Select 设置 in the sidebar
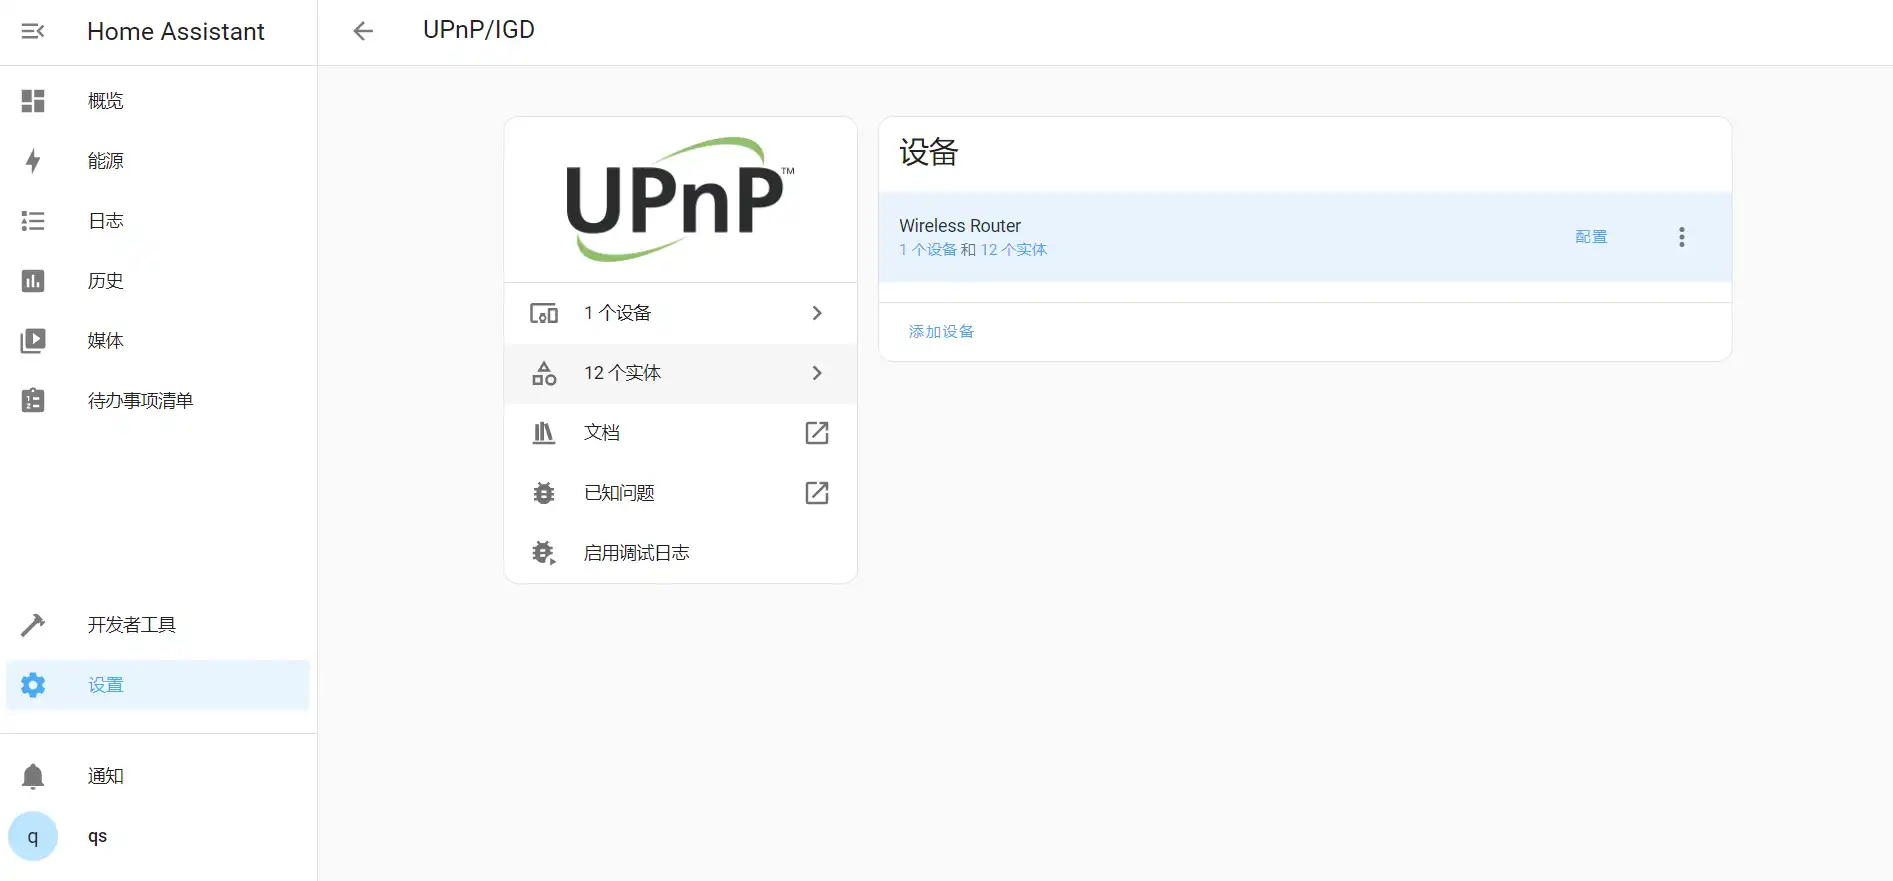This screenshot has height=881, width=1893. (105, 685)
